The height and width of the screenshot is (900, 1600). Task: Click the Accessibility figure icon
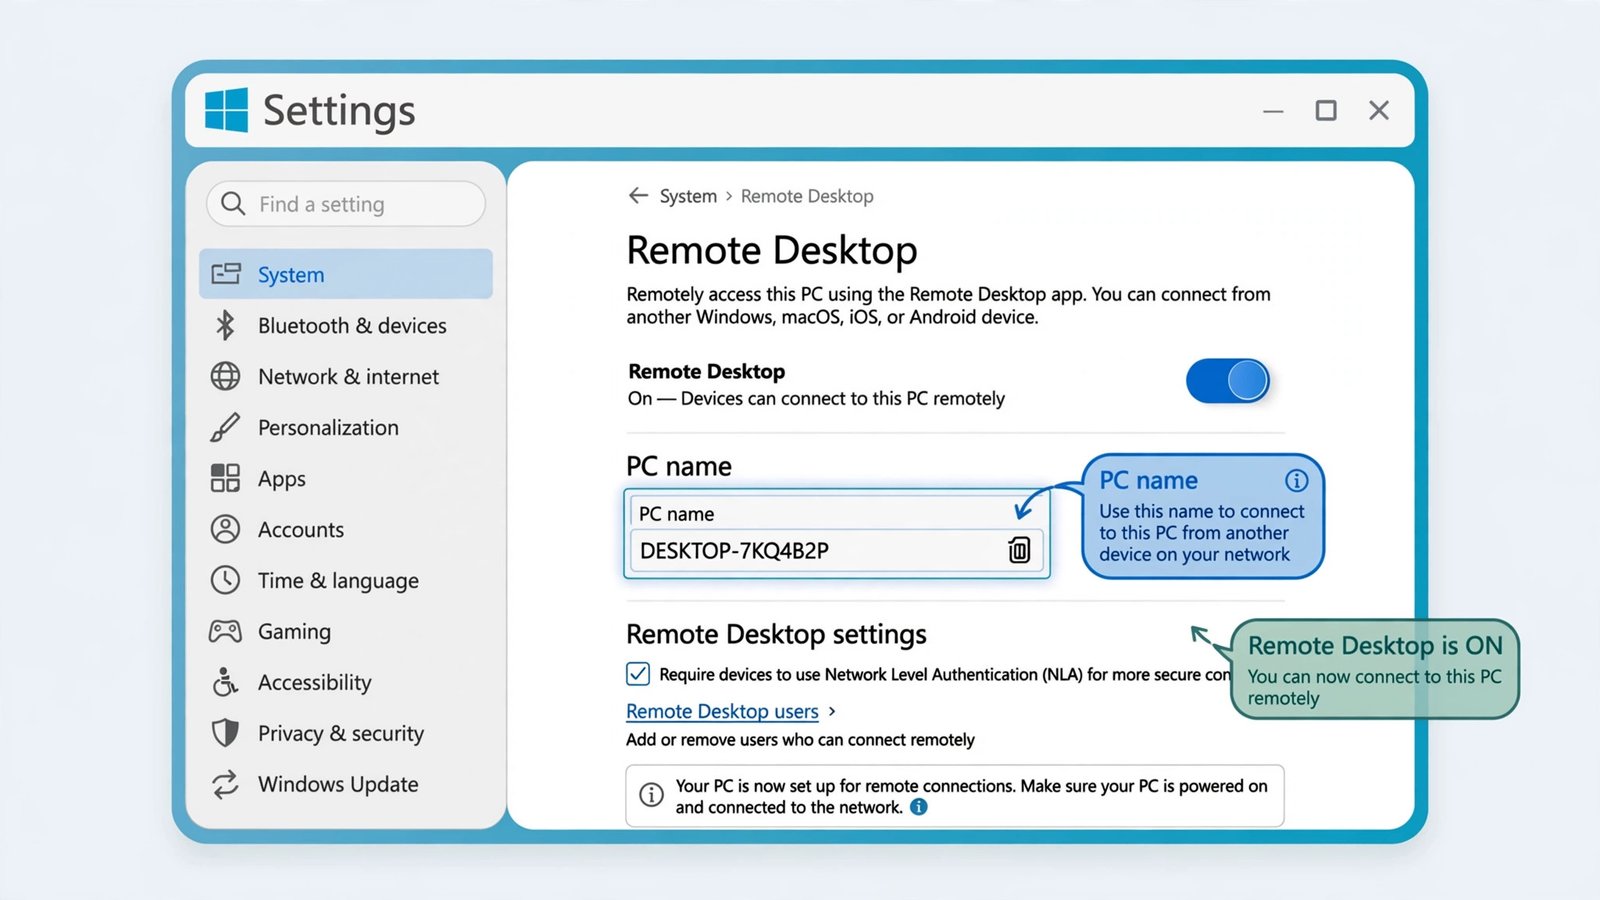pos(225,682)
